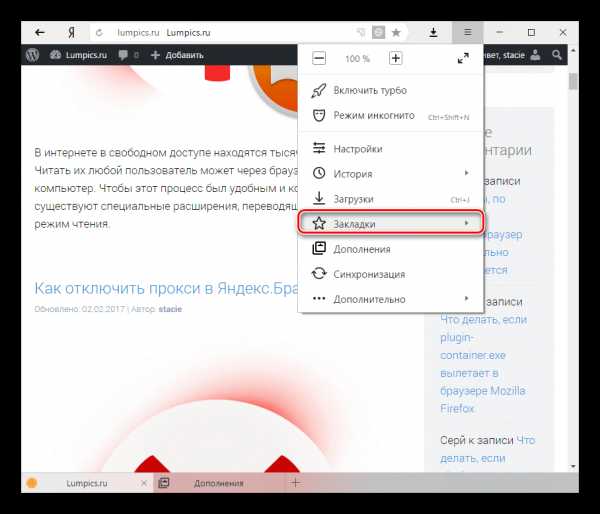Image resolution: width=600 pixels, height=514 pixels.
Task: Open downloads with the toolbar download arrow
Action: [433, 33]
